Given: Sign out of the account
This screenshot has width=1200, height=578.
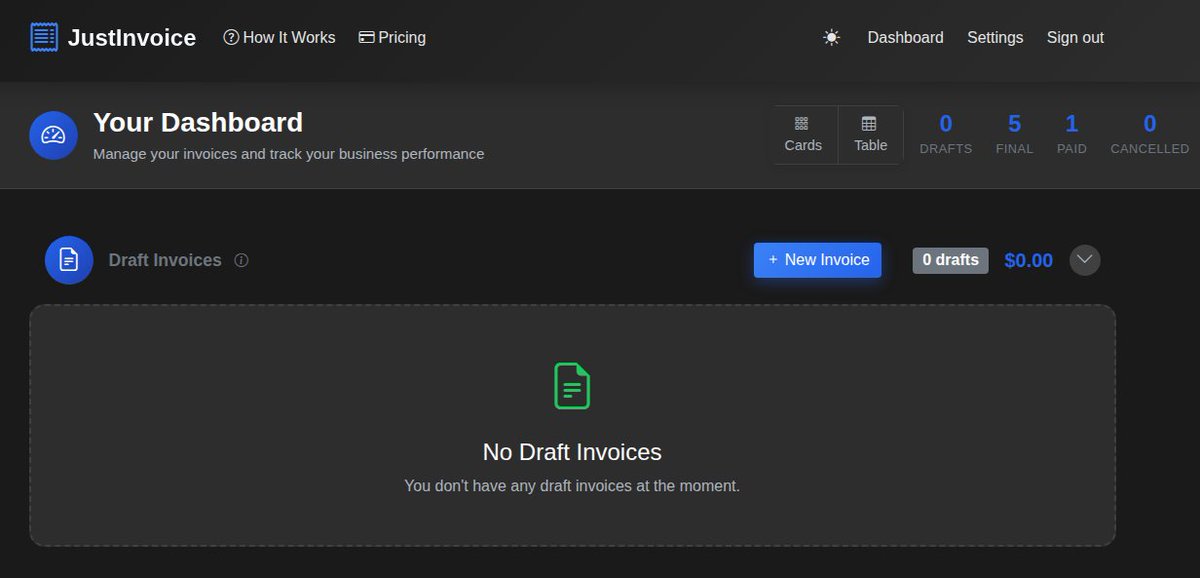Looking at the screenshot, I should pyautogui.click(x=1075, y=37).
